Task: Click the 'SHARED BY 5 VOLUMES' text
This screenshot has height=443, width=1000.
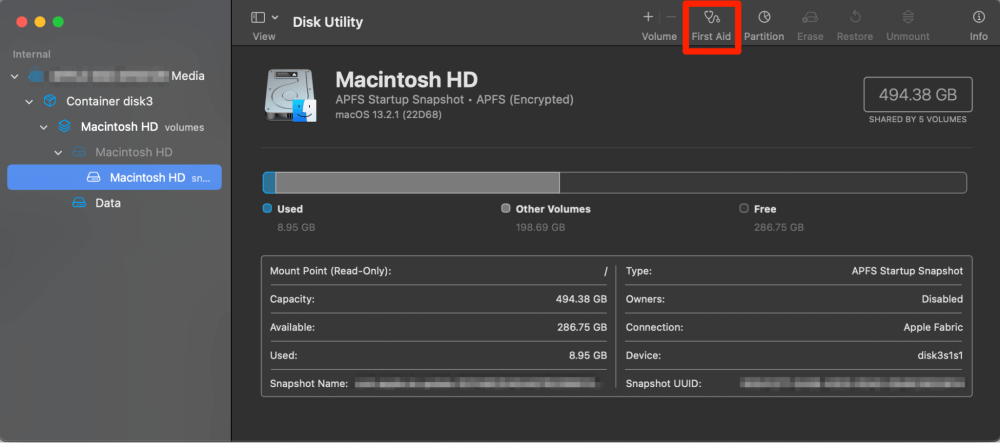Action: (918, 119)
